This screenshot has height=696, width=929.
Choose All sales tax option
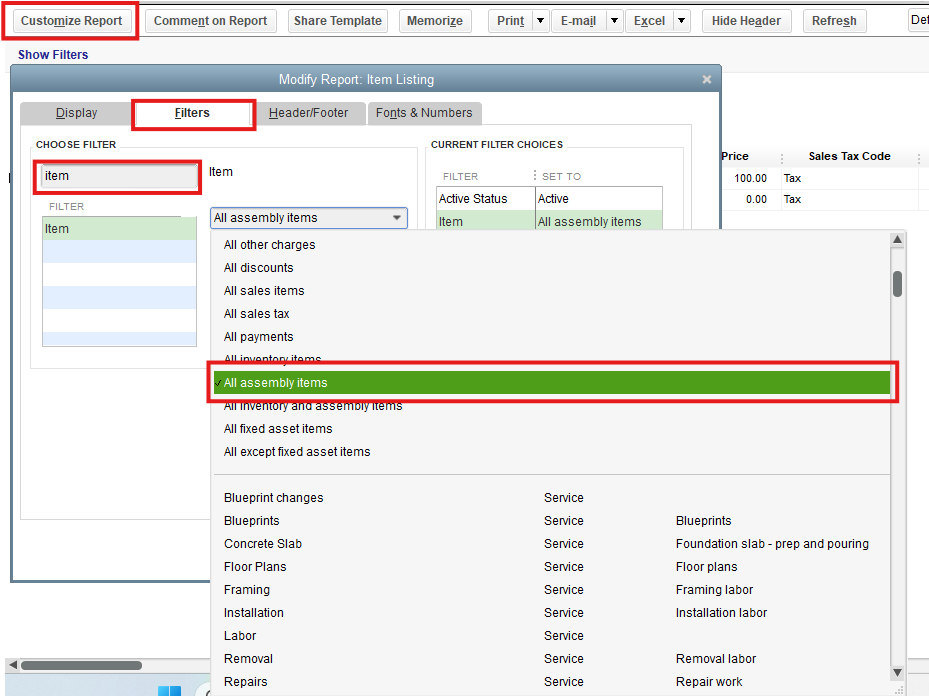pos(257,314)
